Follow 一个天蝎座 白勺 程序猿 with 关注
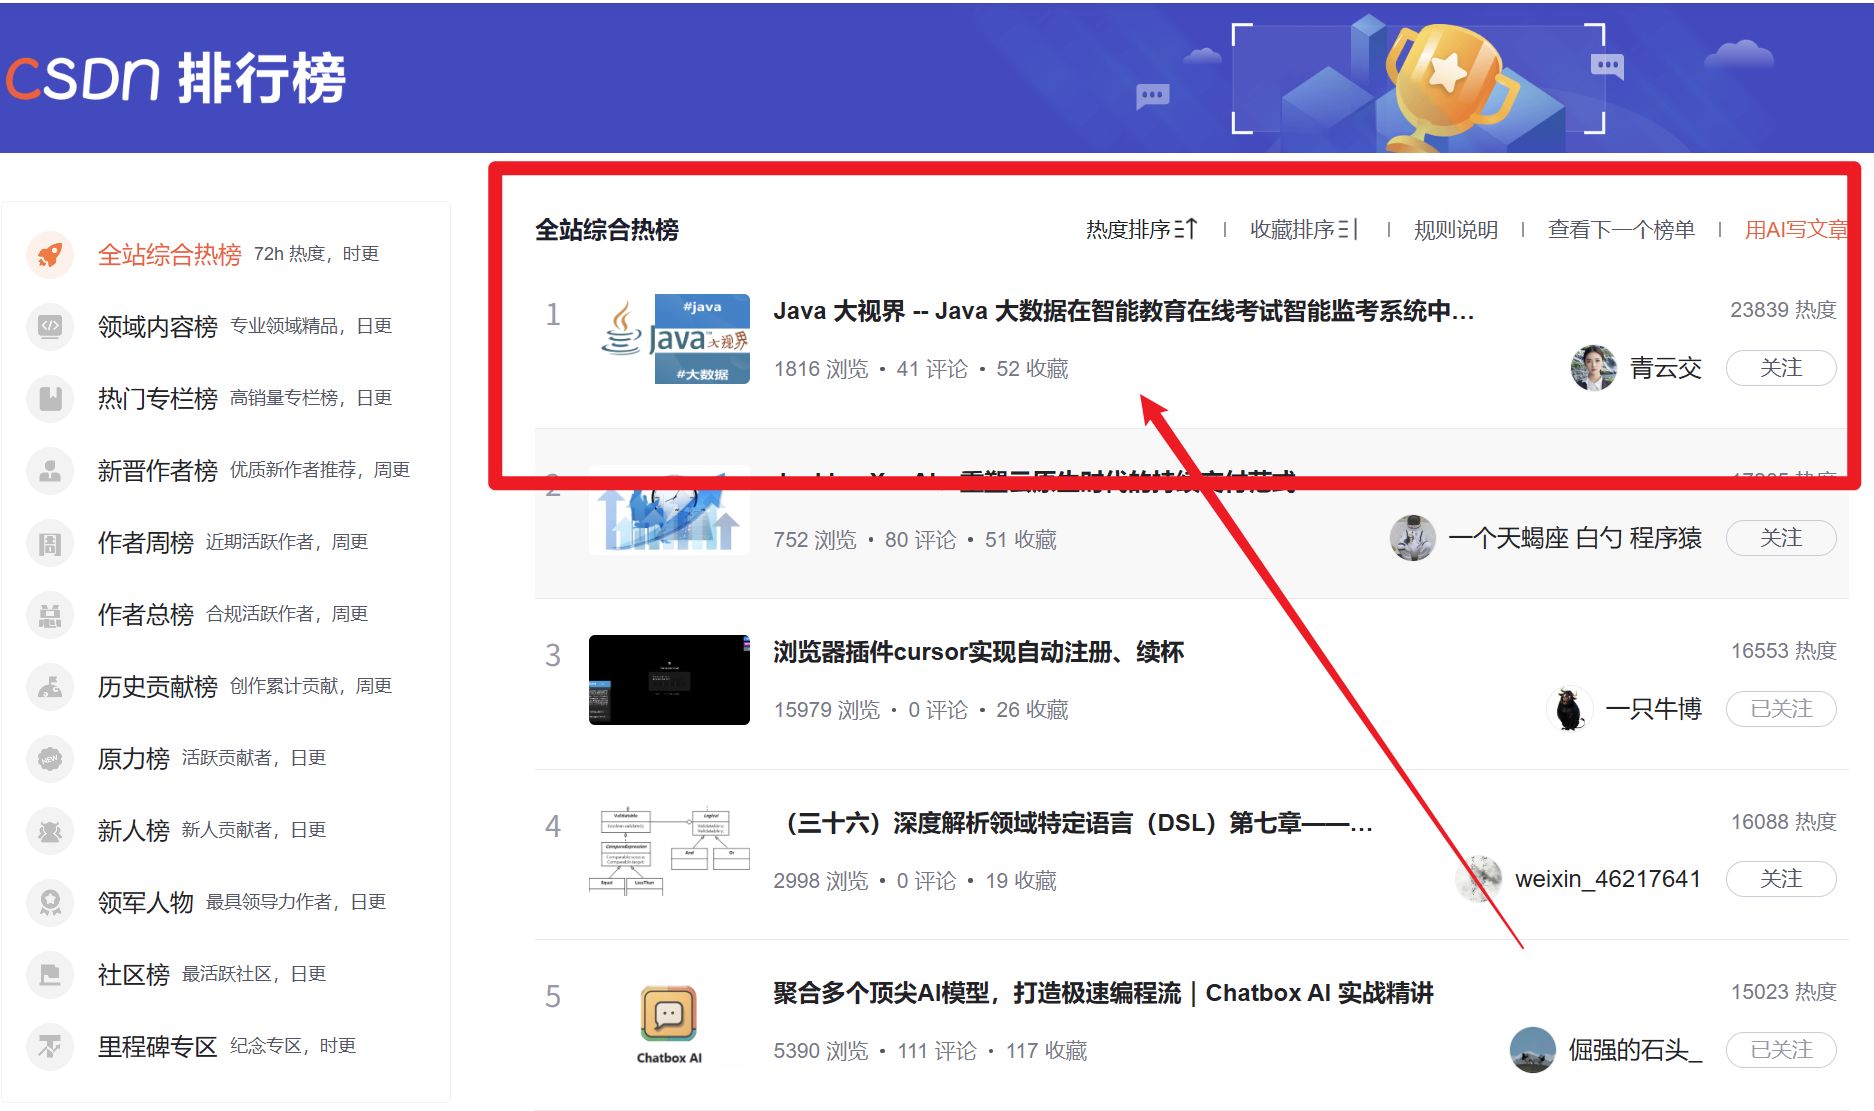This screenshot has width=1874, height=1111. pyautogui.click(x=1781, y=538)
